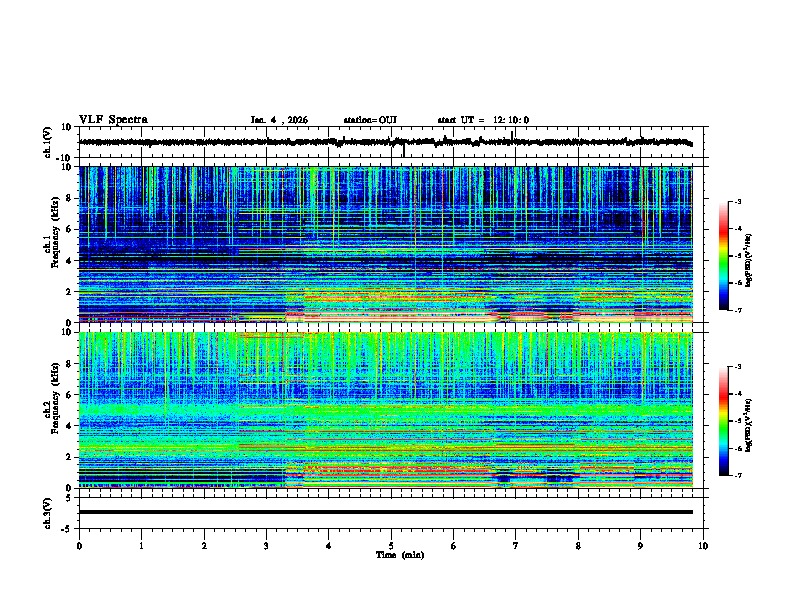Click the "ch.1(V)" axis label
Screen dimensions: 792x612
48,142
